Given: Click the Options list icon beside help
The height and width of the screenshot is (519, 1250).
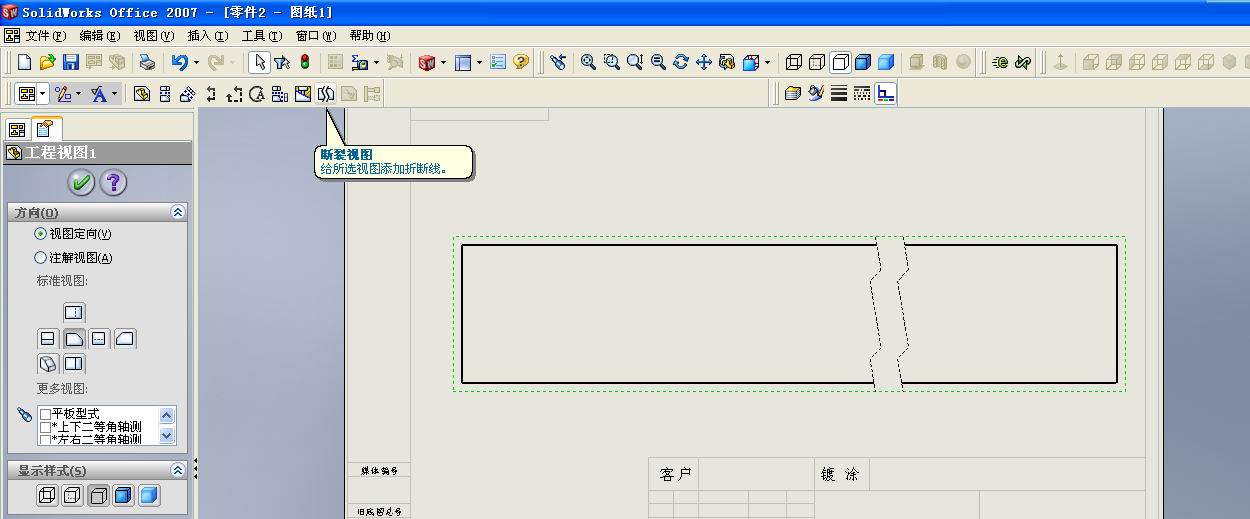Looking at the screenshot, I should click(x=498, y=62).
